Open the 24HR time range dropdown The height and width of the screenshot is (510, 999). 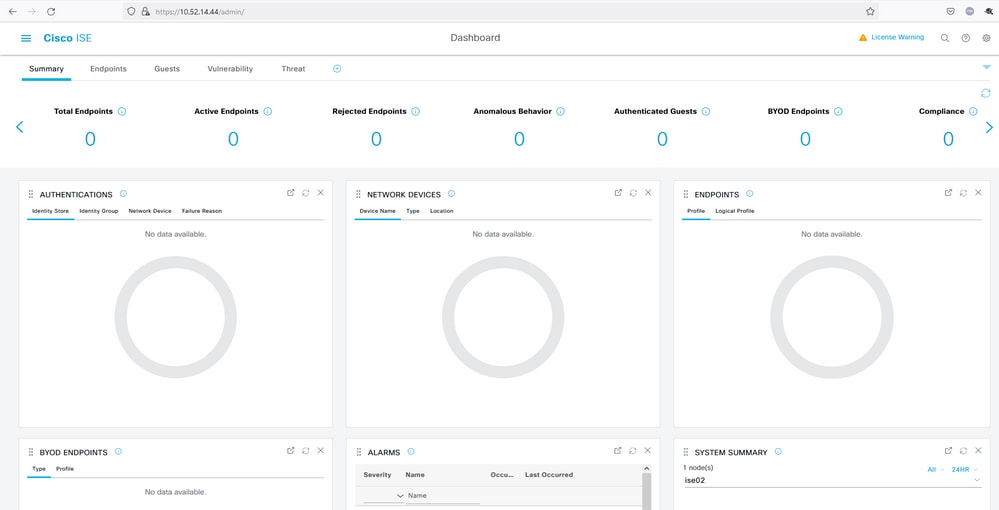coord(965,470)
